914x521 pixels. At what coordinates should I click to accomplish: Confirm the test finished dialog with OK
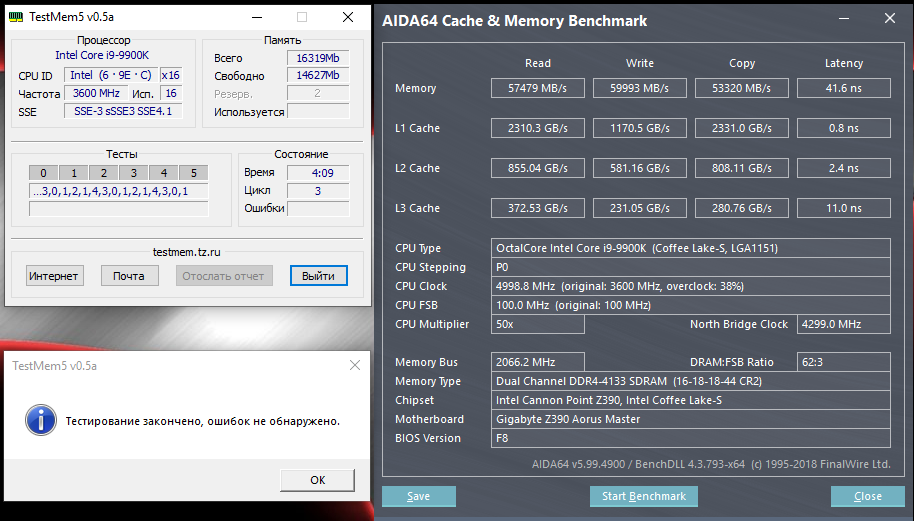click(x=317, y=479)
